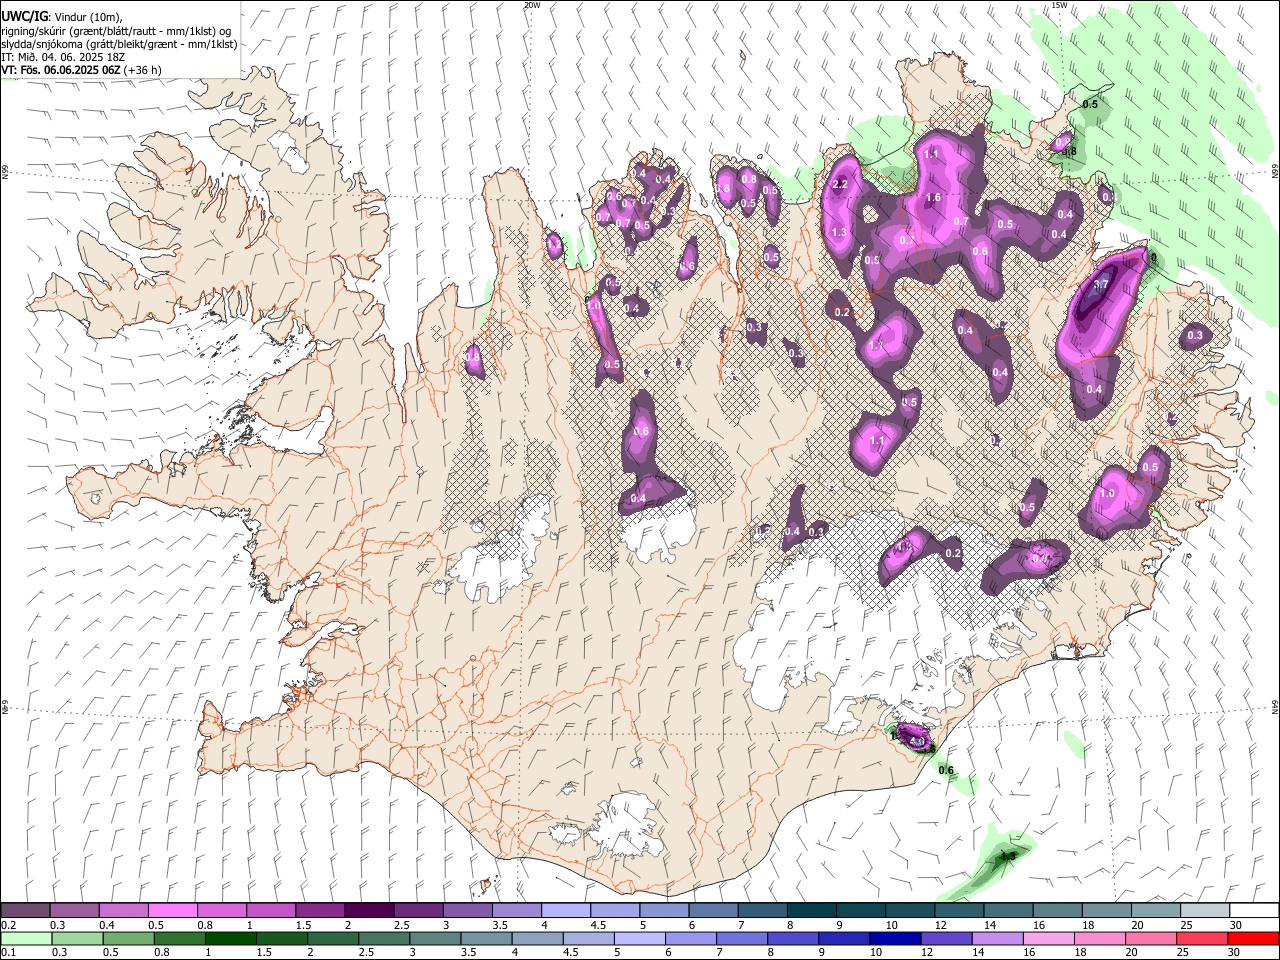Click the '2.2' snowfall value on the map
This screenshot has height=960, width=1280.
coord(840,184)
